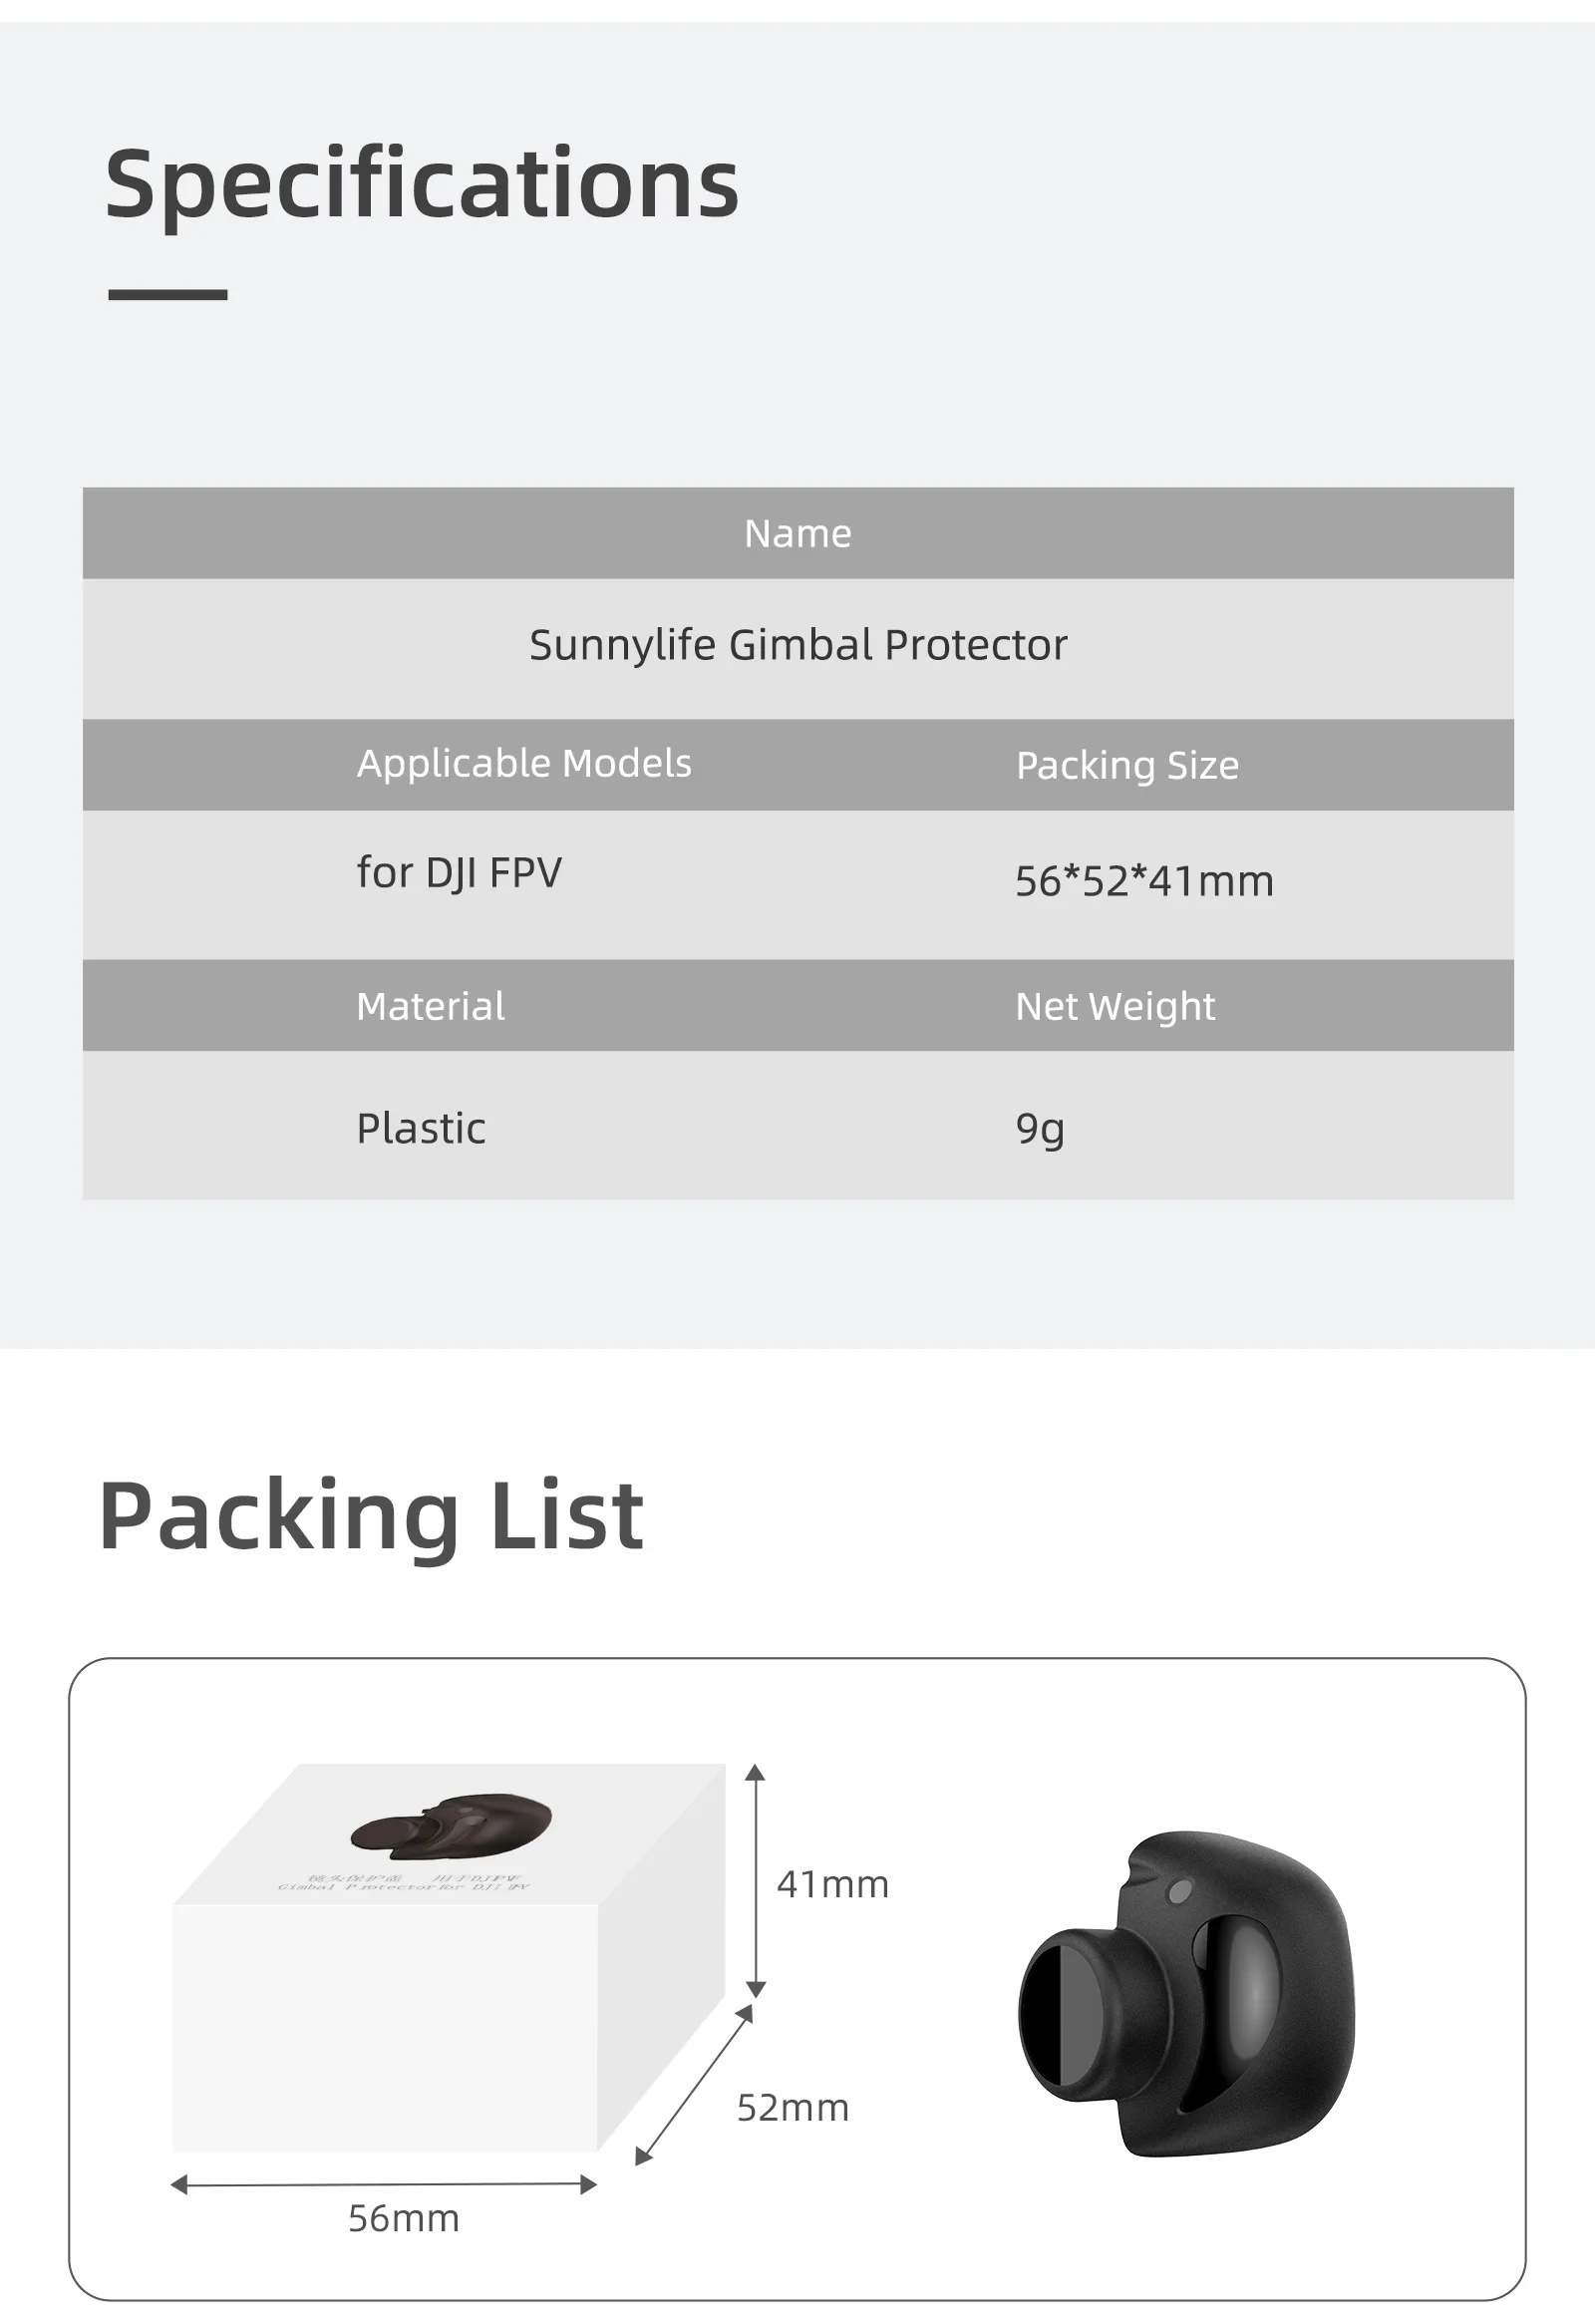
Task: Click the black gimbal protector product image
Action: click(x=1187, y=1993)
